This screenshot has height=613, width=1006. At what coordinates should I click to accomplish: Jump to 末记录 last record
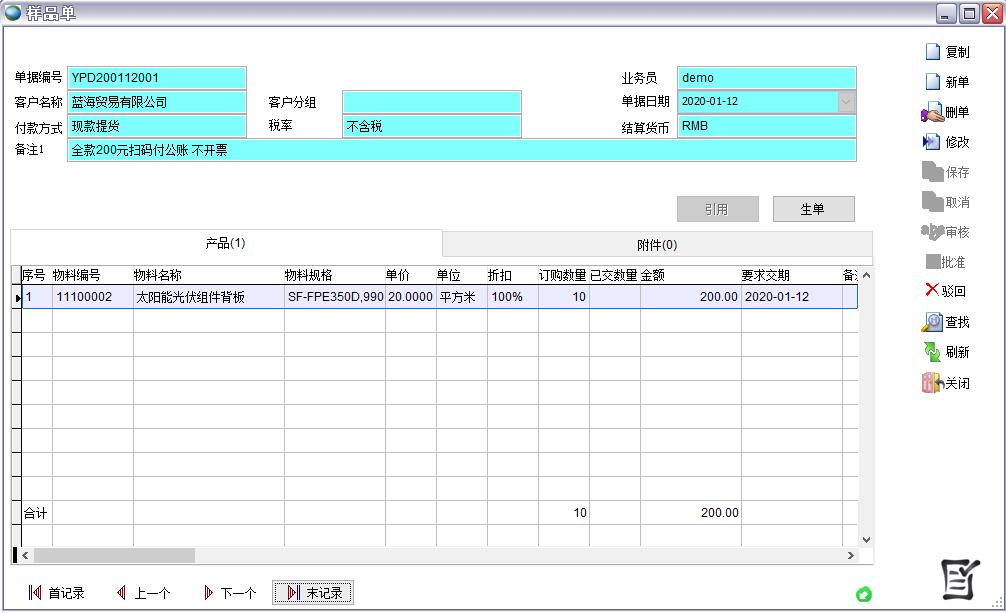pyautogui.click(x=313, y=593)
